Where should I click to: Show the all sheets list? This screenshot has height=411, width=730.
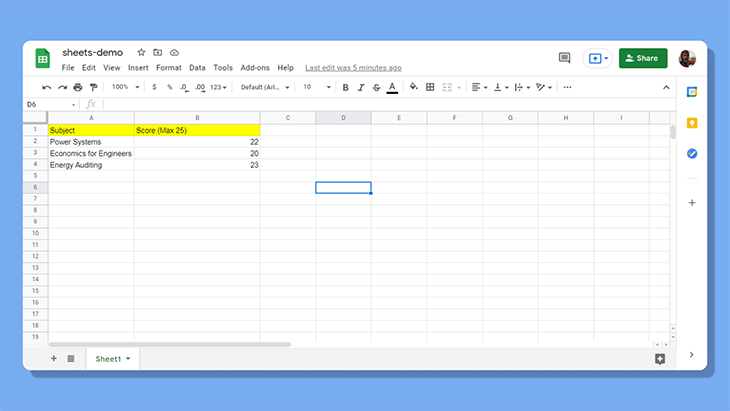pos(71,358)
